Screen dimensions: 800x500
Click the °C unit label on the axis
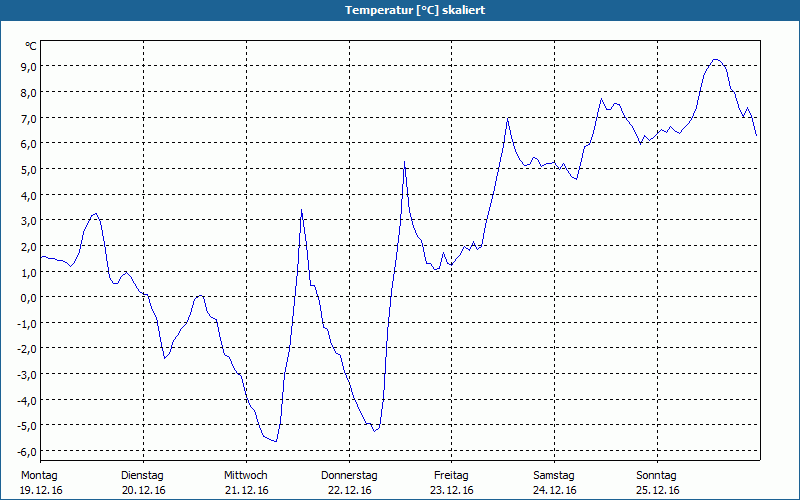click(31, 46)
